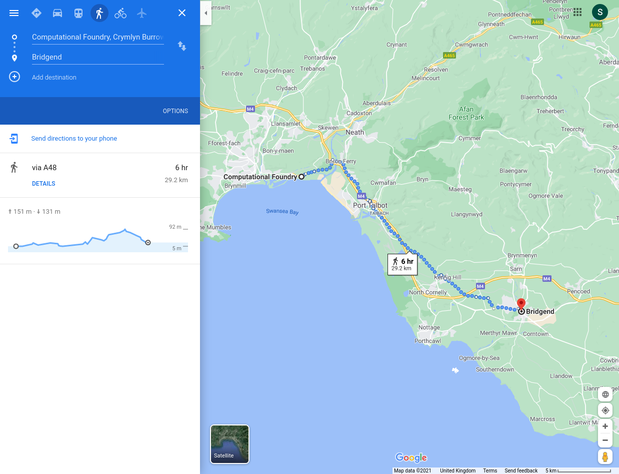Open DETAILS for via A48 route
Screen dimensions: 619x474
click(43, 184)
